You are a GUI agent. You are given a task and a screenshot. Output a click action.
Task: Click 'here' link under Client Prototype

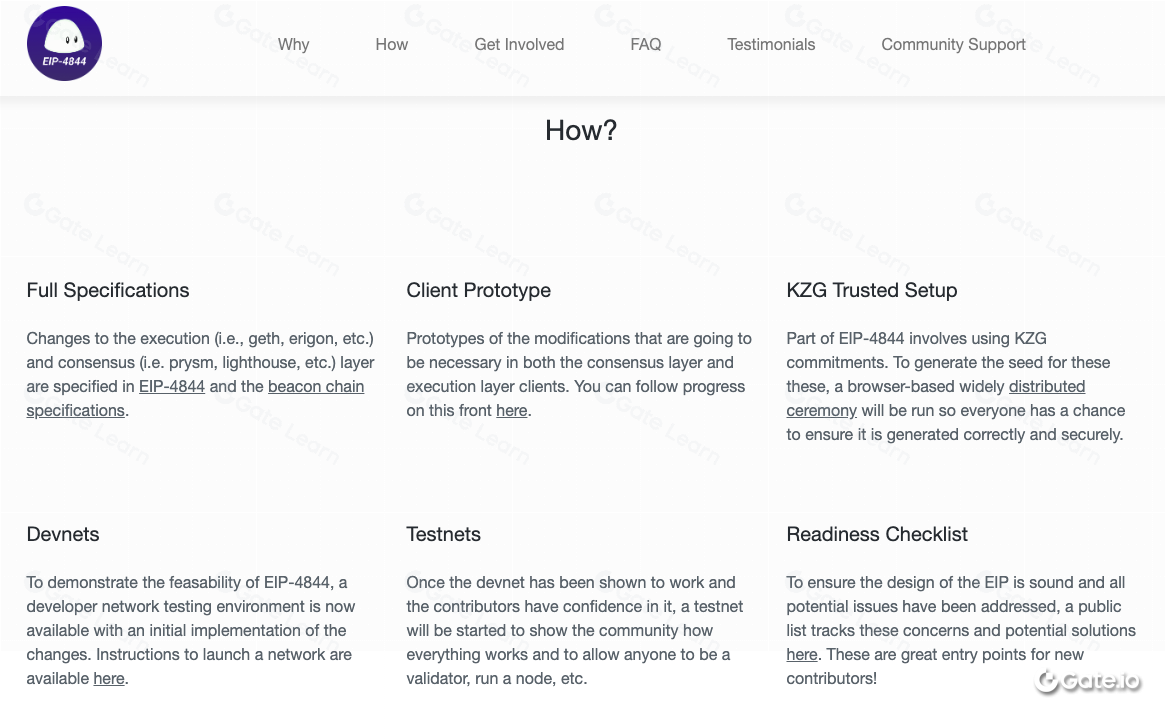pyautogui.click(x=512, y=411)
